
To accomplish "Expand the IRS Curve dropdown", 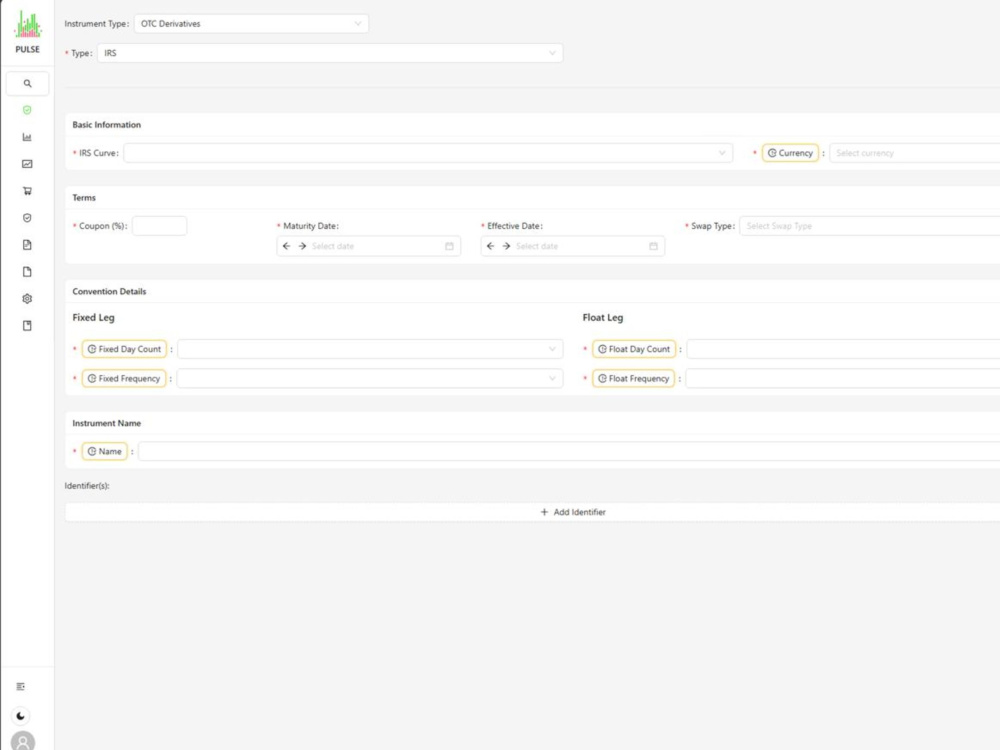I will [428, 153].
